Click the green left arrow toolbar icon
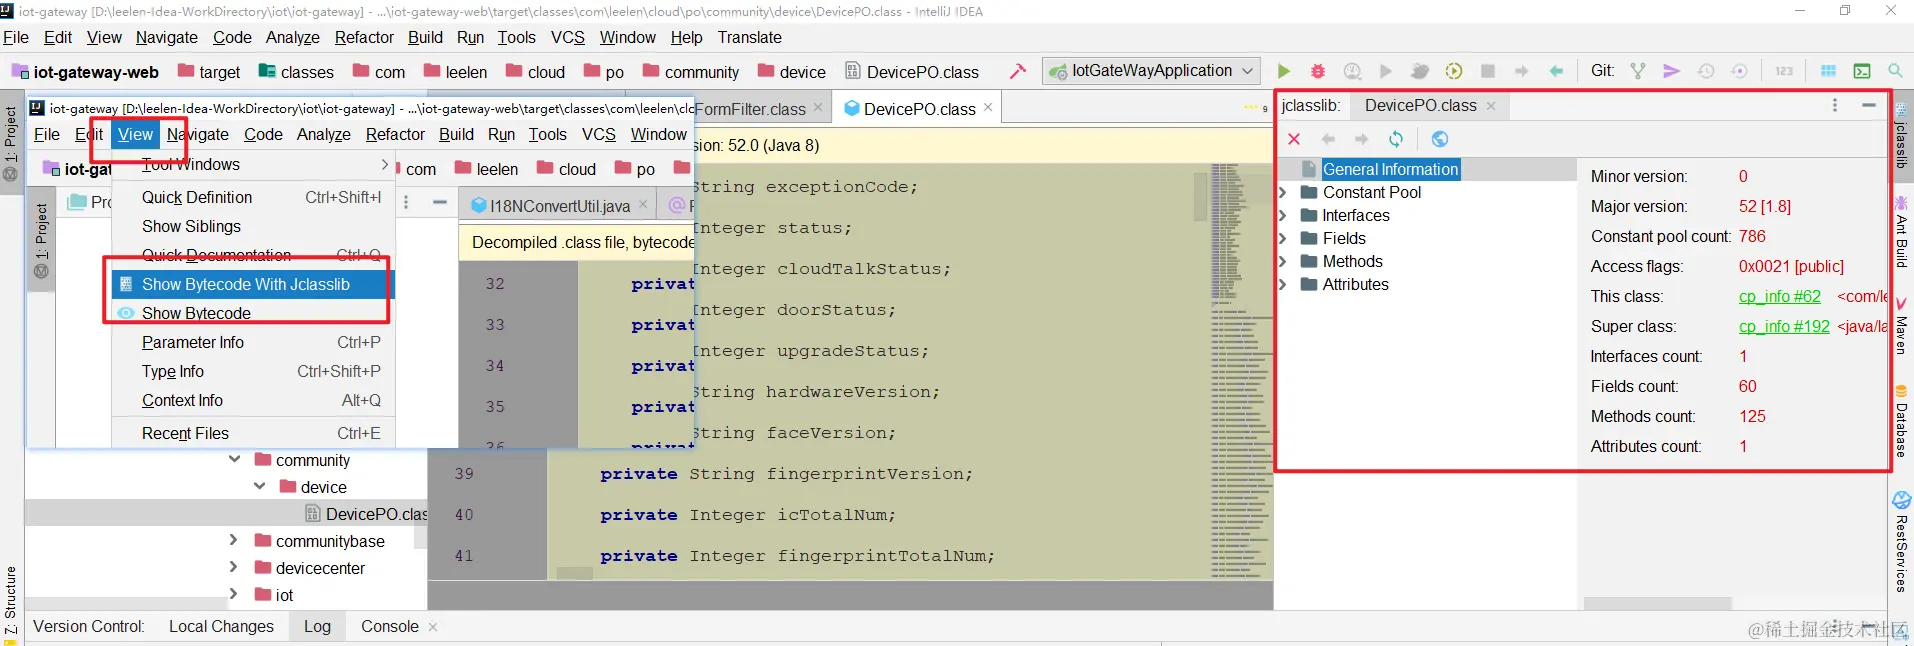Screen dimensions: 1914x646 (1556, 71)
